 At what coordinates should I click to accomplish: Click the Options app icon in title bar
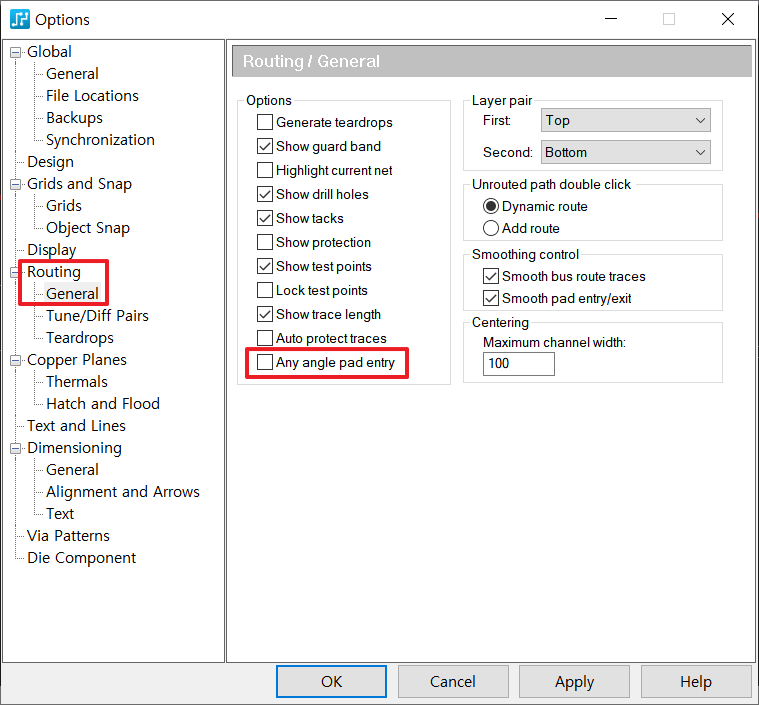[20, 19]
